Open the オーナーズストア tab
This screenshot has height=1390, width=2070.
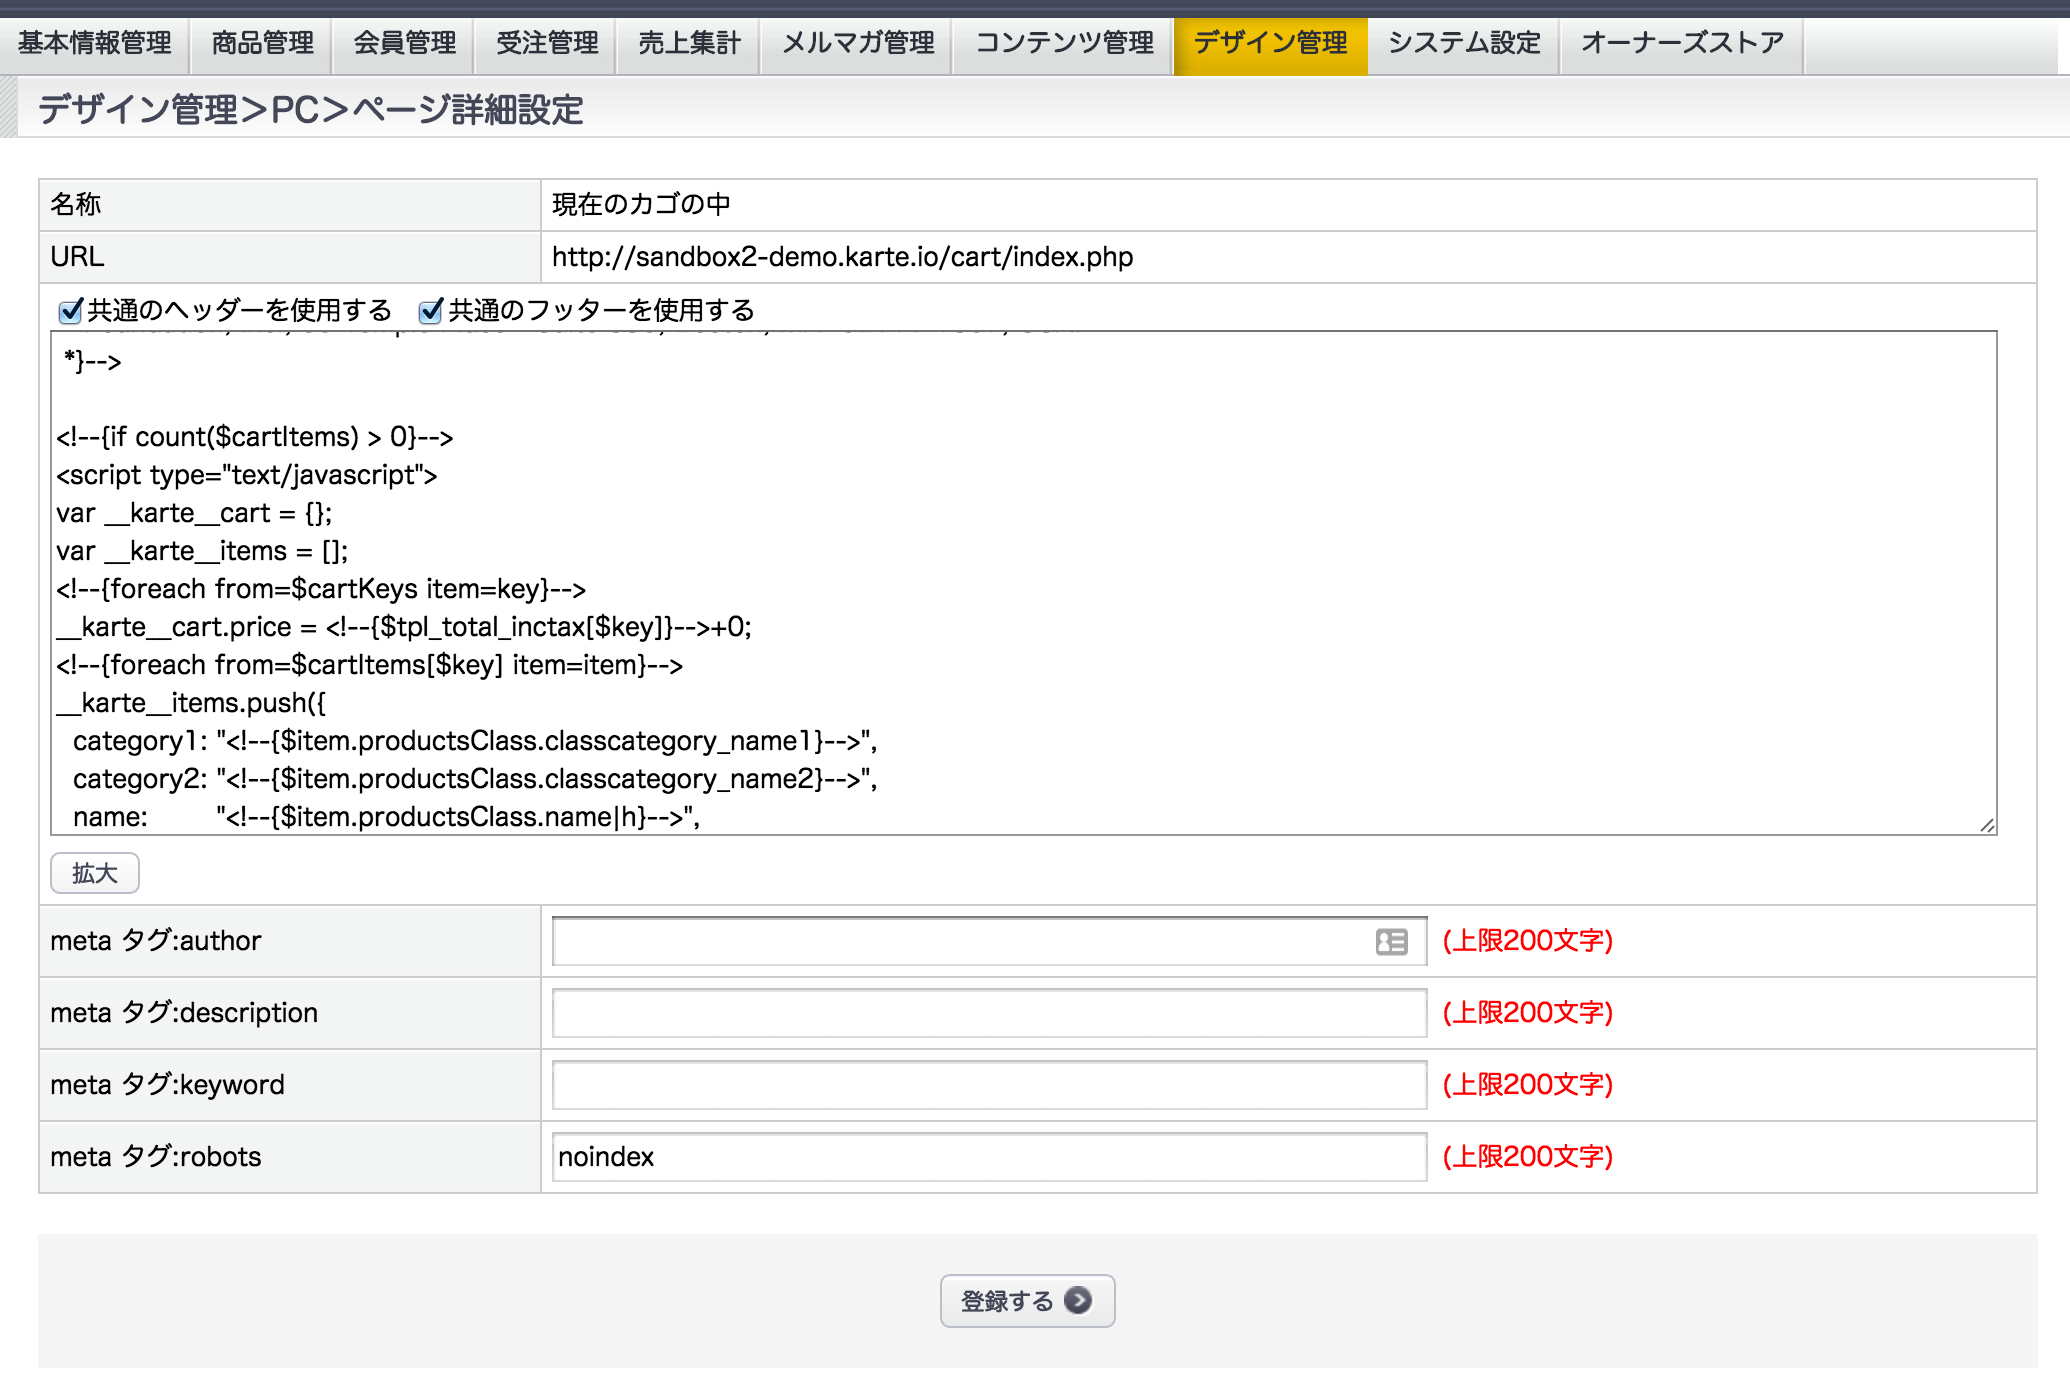pos(1682,44)
